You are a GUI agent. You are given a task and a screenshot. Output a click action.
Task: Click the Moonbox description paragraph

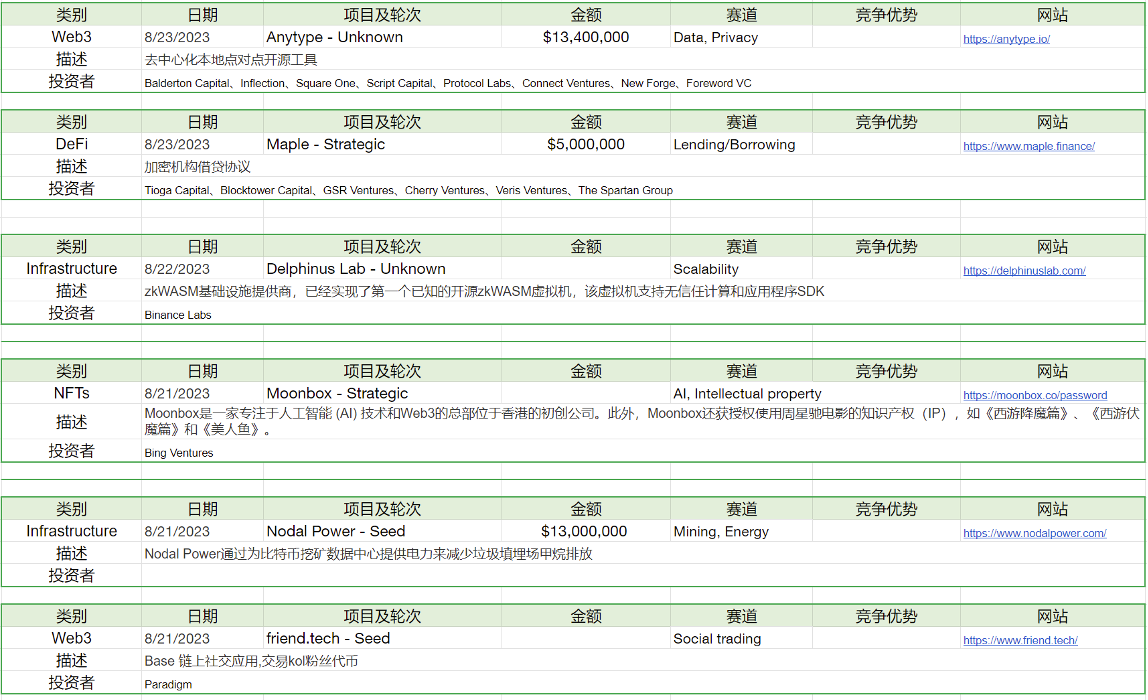tap(643, 421)
